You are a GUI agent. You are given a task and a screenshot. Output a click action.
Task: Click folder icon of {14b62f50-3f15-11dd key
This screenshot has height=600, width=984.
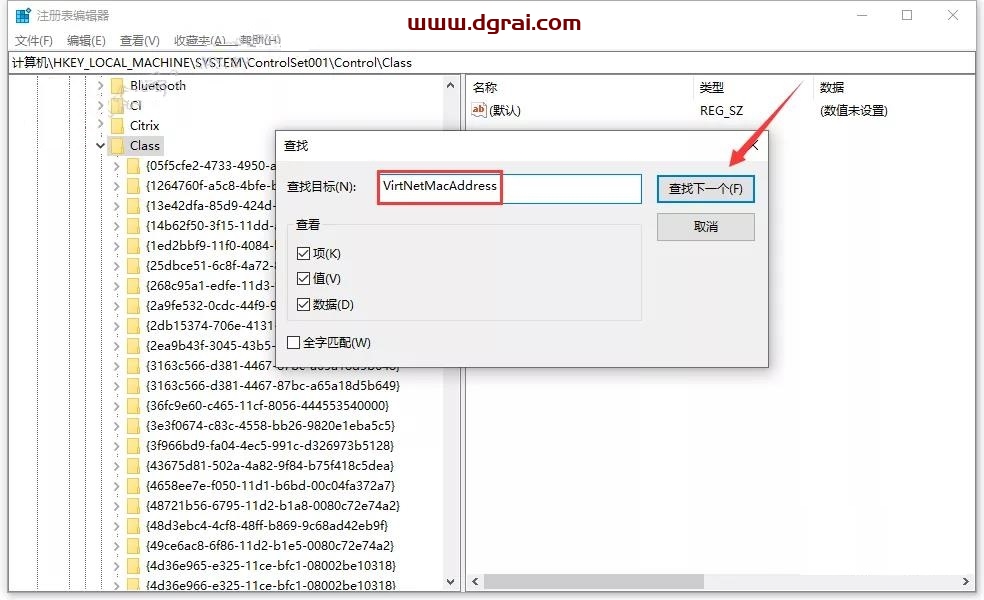click(x=134, y=226)
